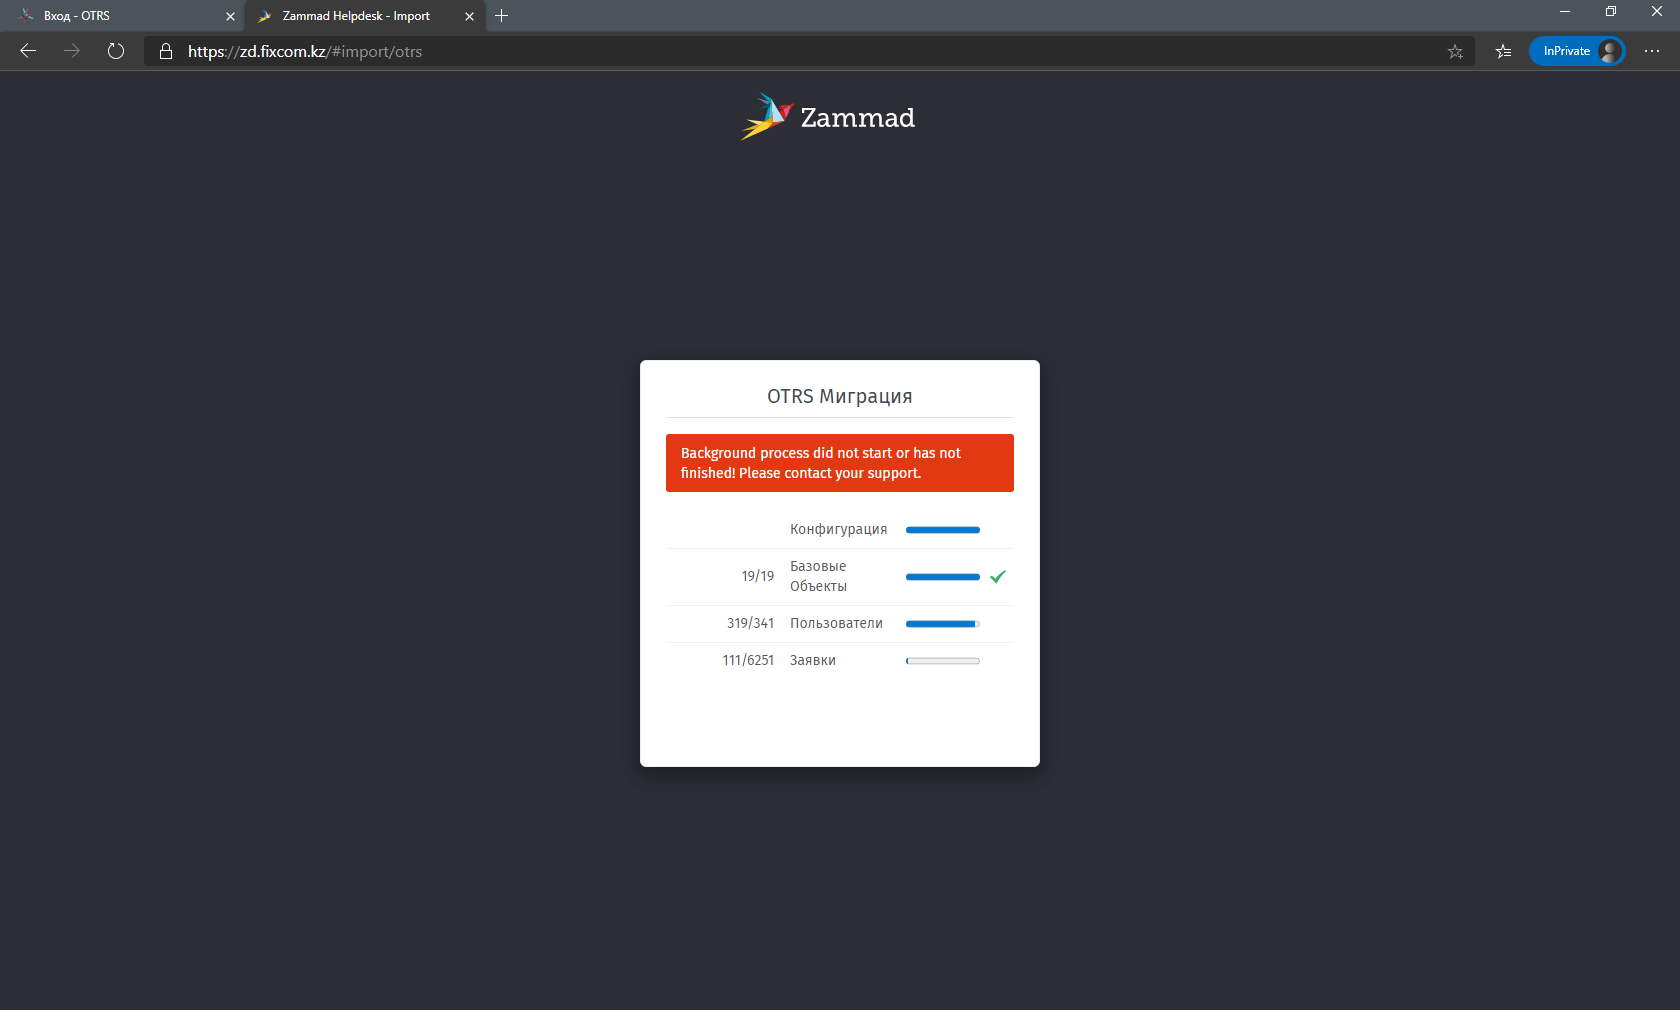
Task: Close the Вход - OTRS tab
Action: 230,16
